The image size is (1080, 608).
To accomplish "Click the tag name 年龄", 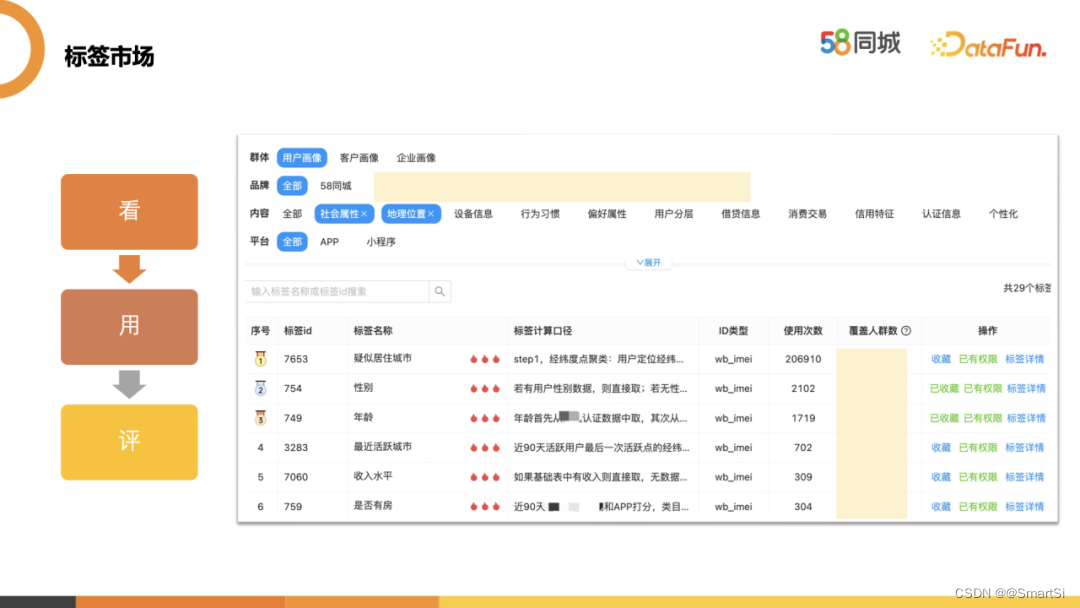I will 363,417.
